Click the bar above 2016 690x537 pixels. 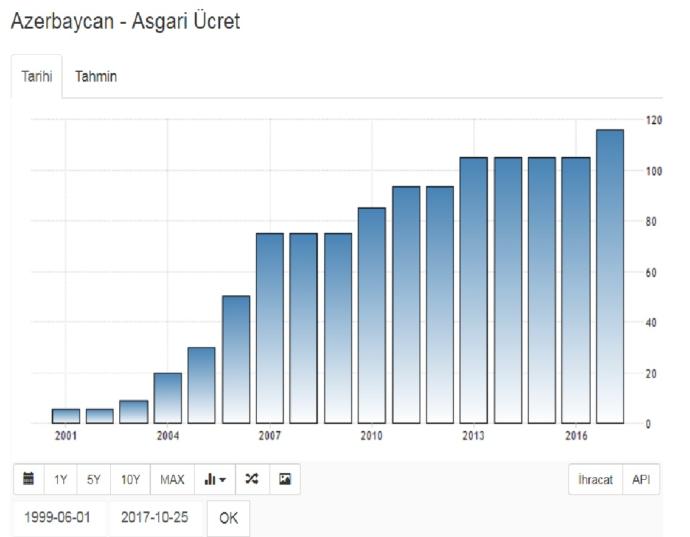[x=576, y=291]
